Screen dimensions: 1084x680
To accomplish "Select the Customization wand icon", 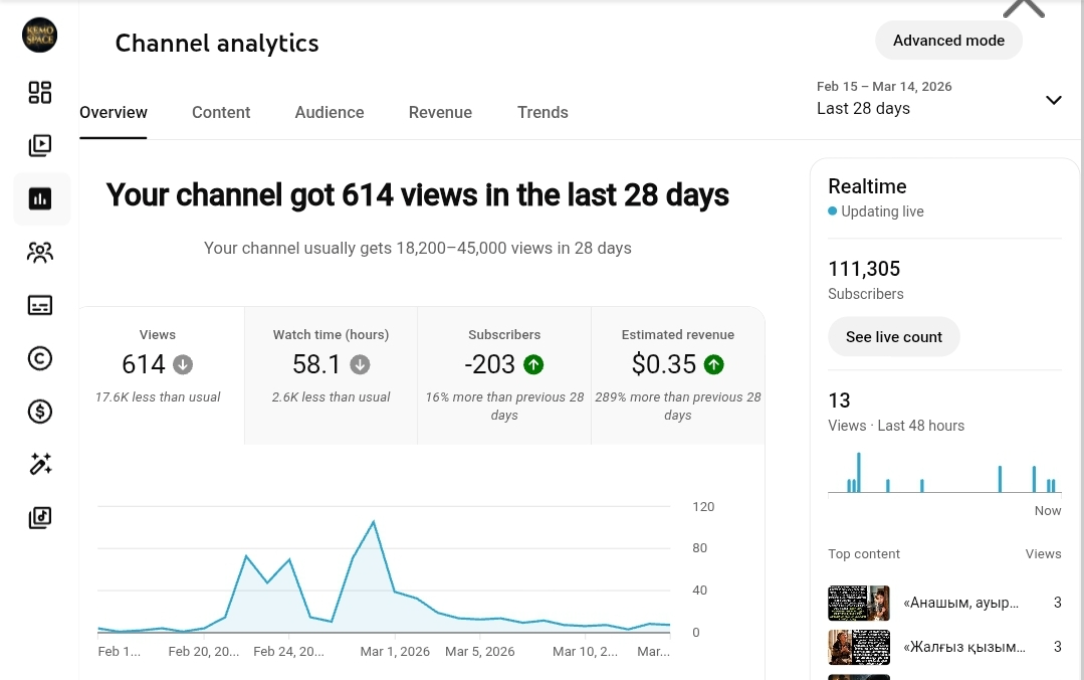I will click(40, 463).
